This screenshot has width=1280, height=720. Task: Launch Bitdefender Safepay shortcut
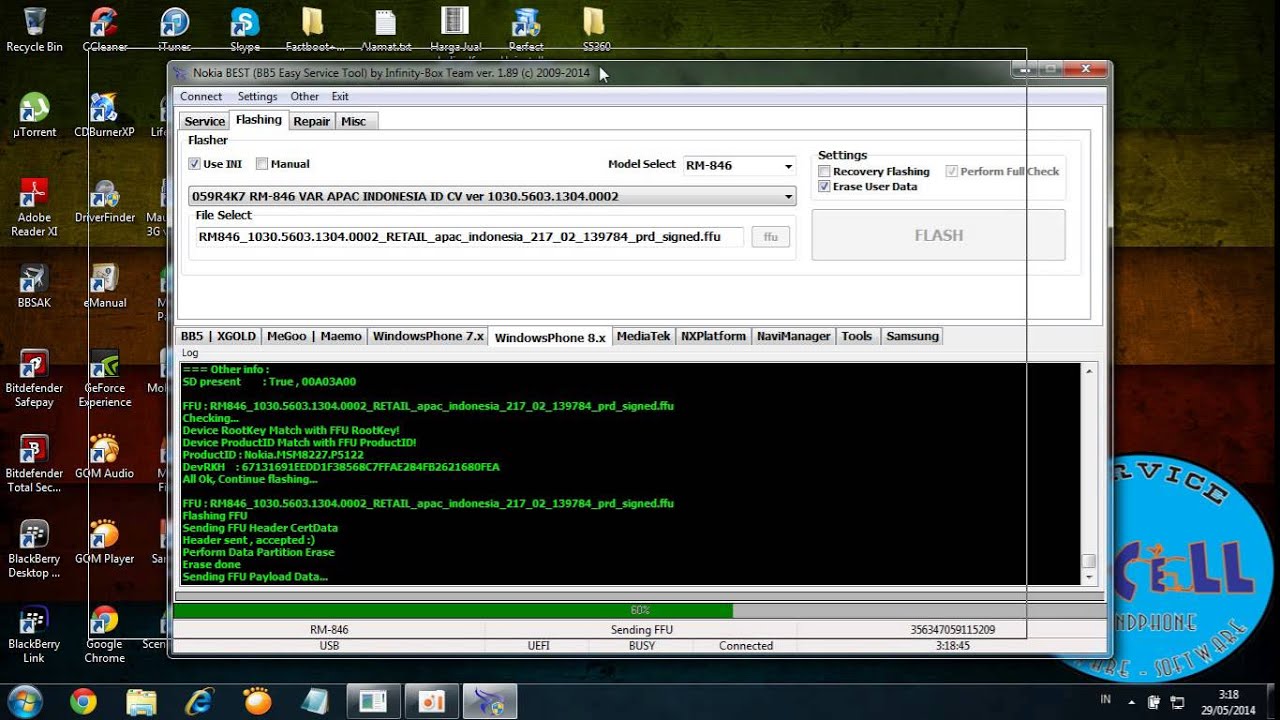coord(34,378)
